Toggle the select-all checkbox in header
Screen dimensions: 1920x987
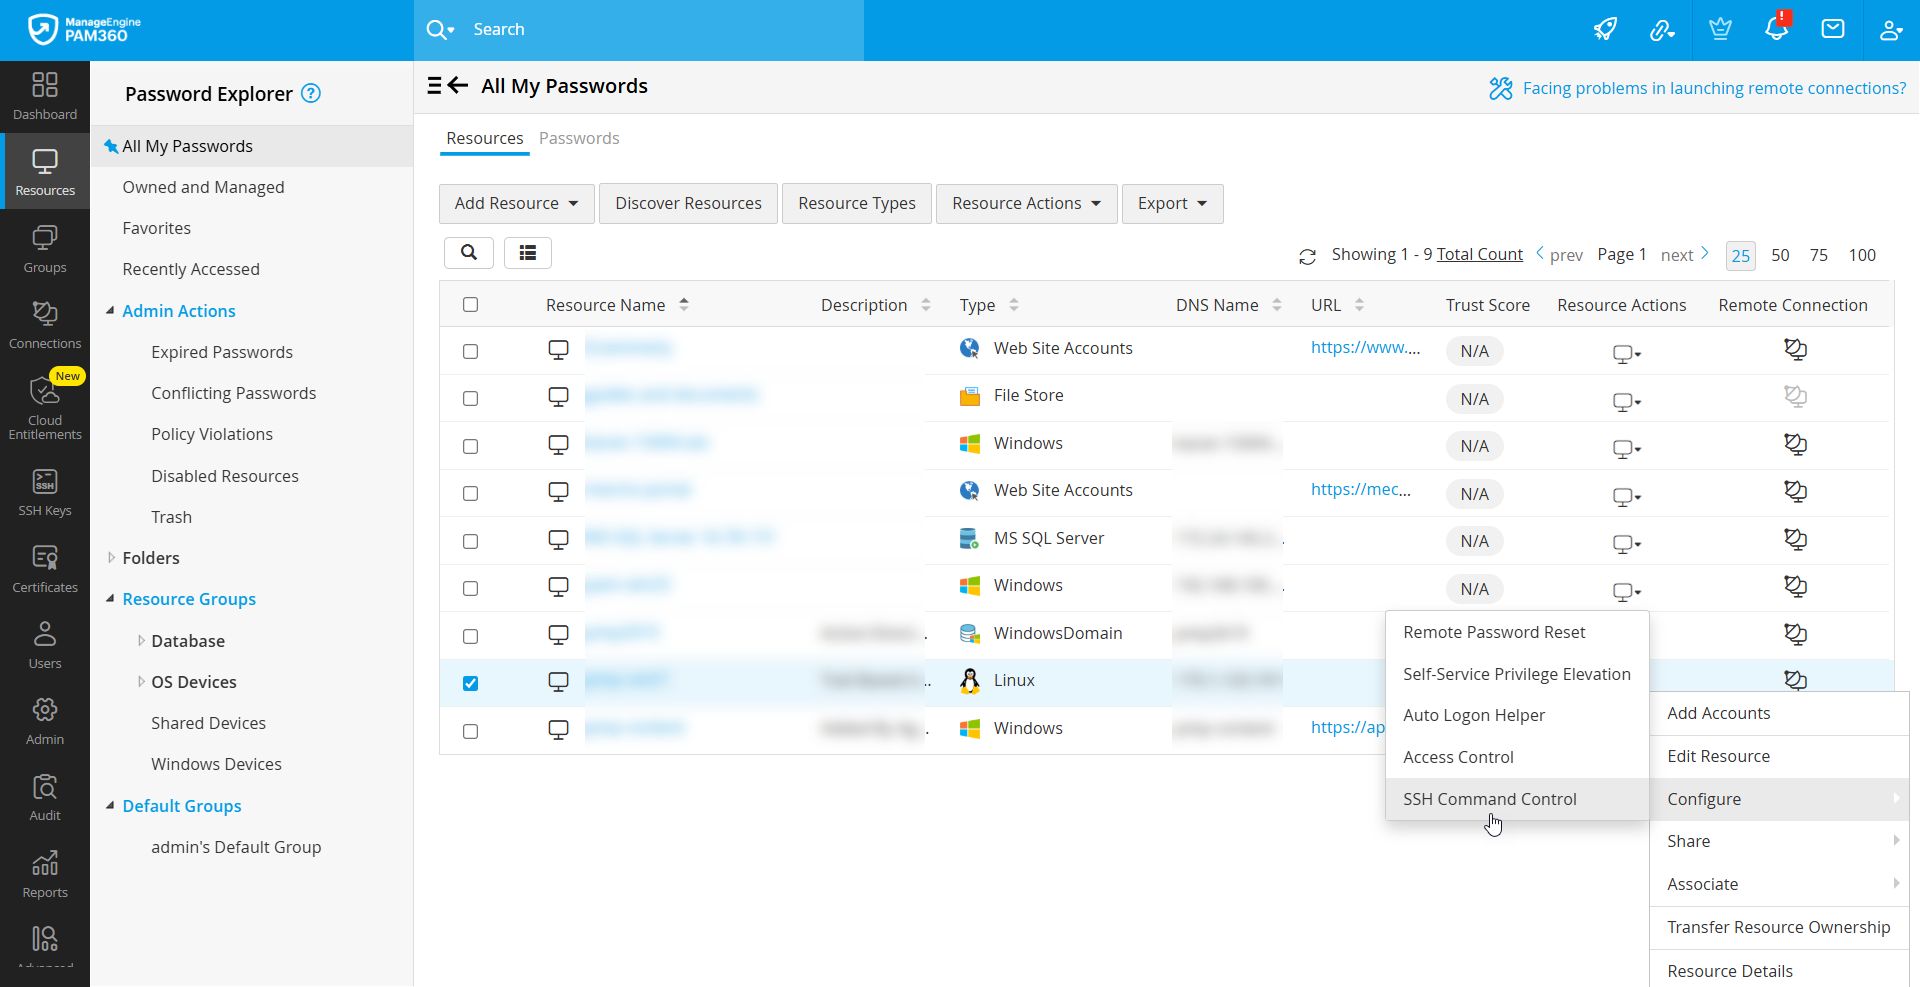tap(471, 305)
